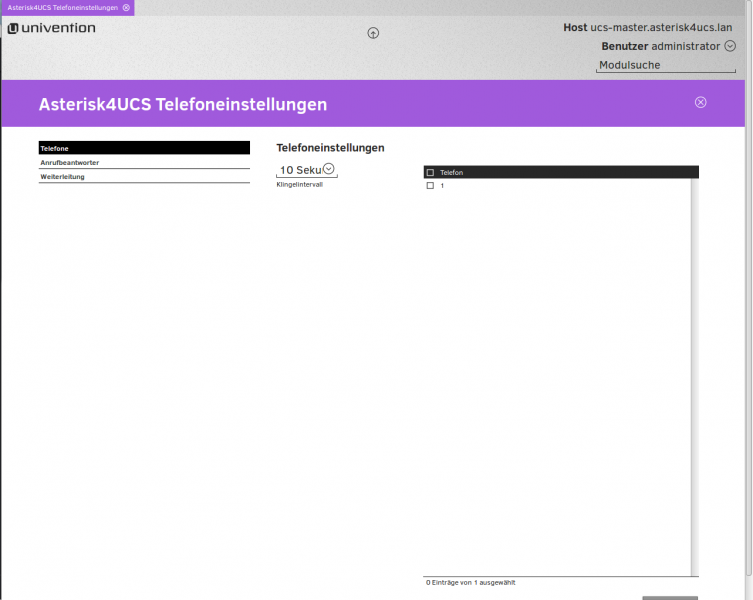Toggle the select-all checkbox in Telefon header

(x=430, y=172)
